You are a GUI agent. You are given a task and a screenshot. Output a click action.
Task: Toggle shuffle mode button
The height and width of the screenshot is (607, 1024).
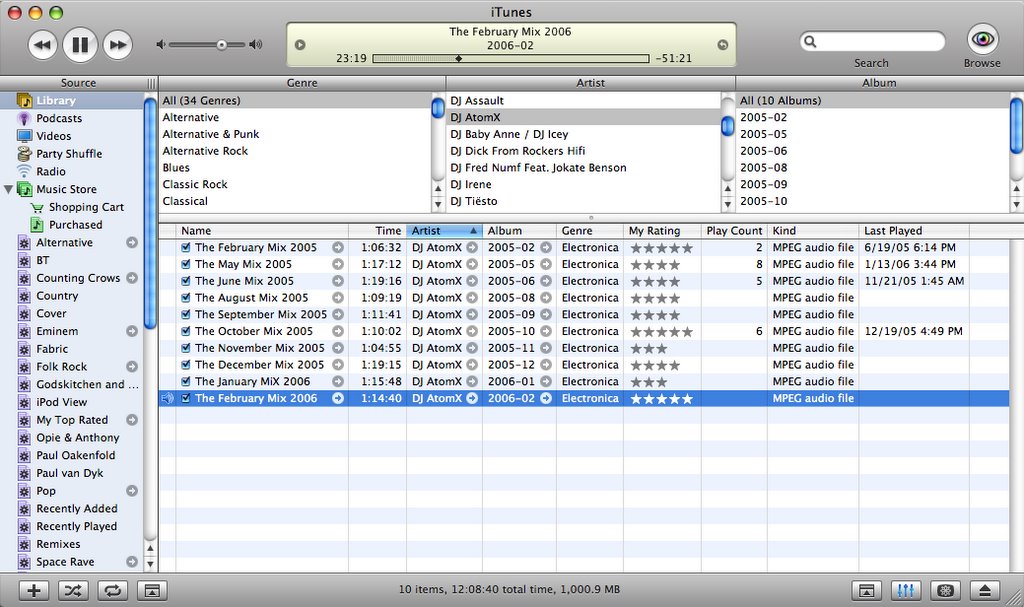click(x=72, y=591)
